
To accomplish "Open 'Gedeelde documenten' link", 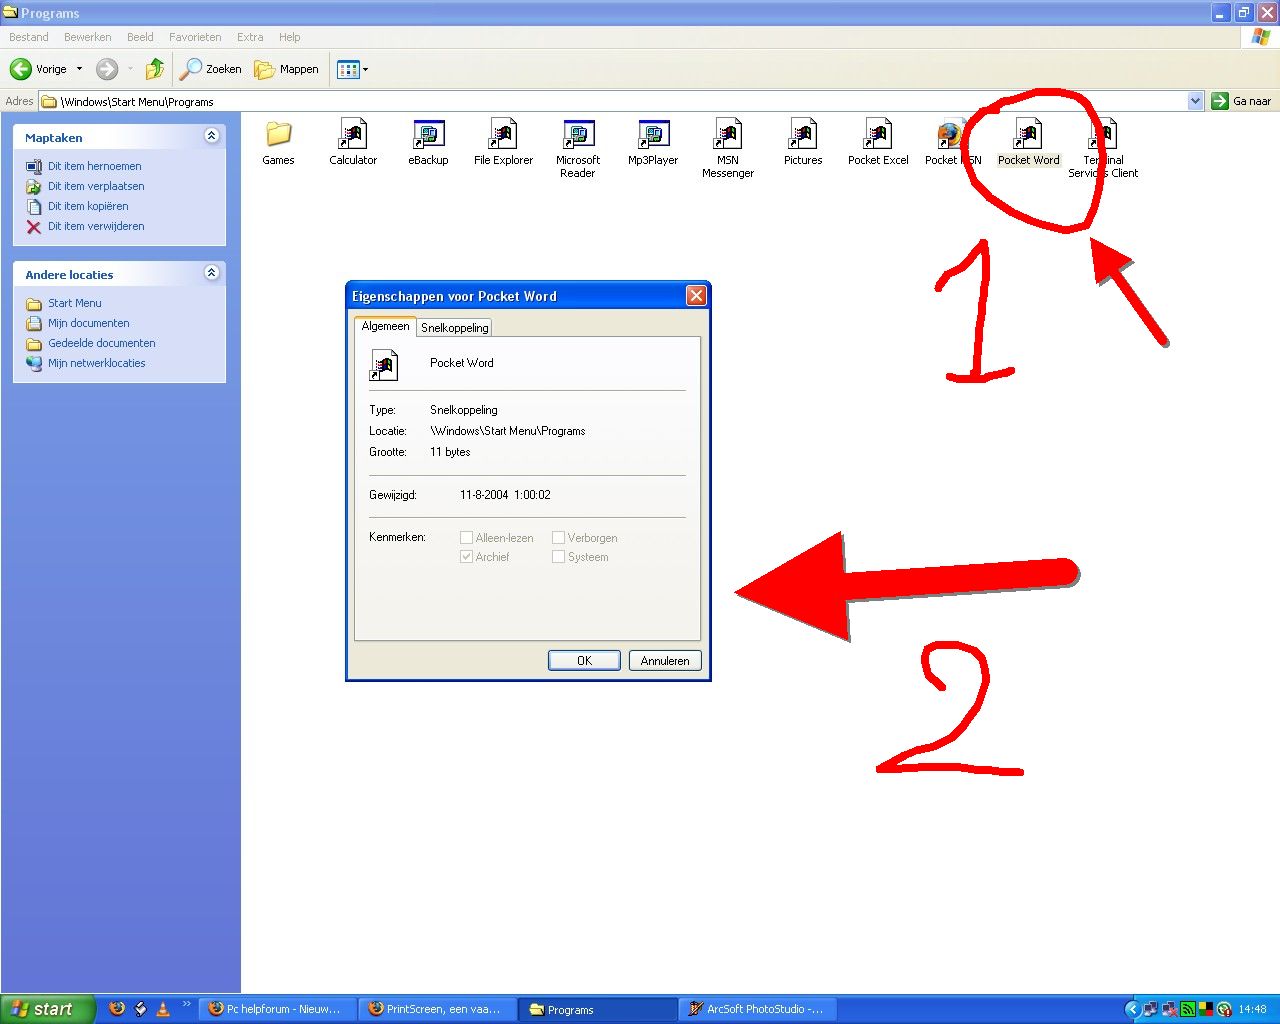I will point(102,343).
